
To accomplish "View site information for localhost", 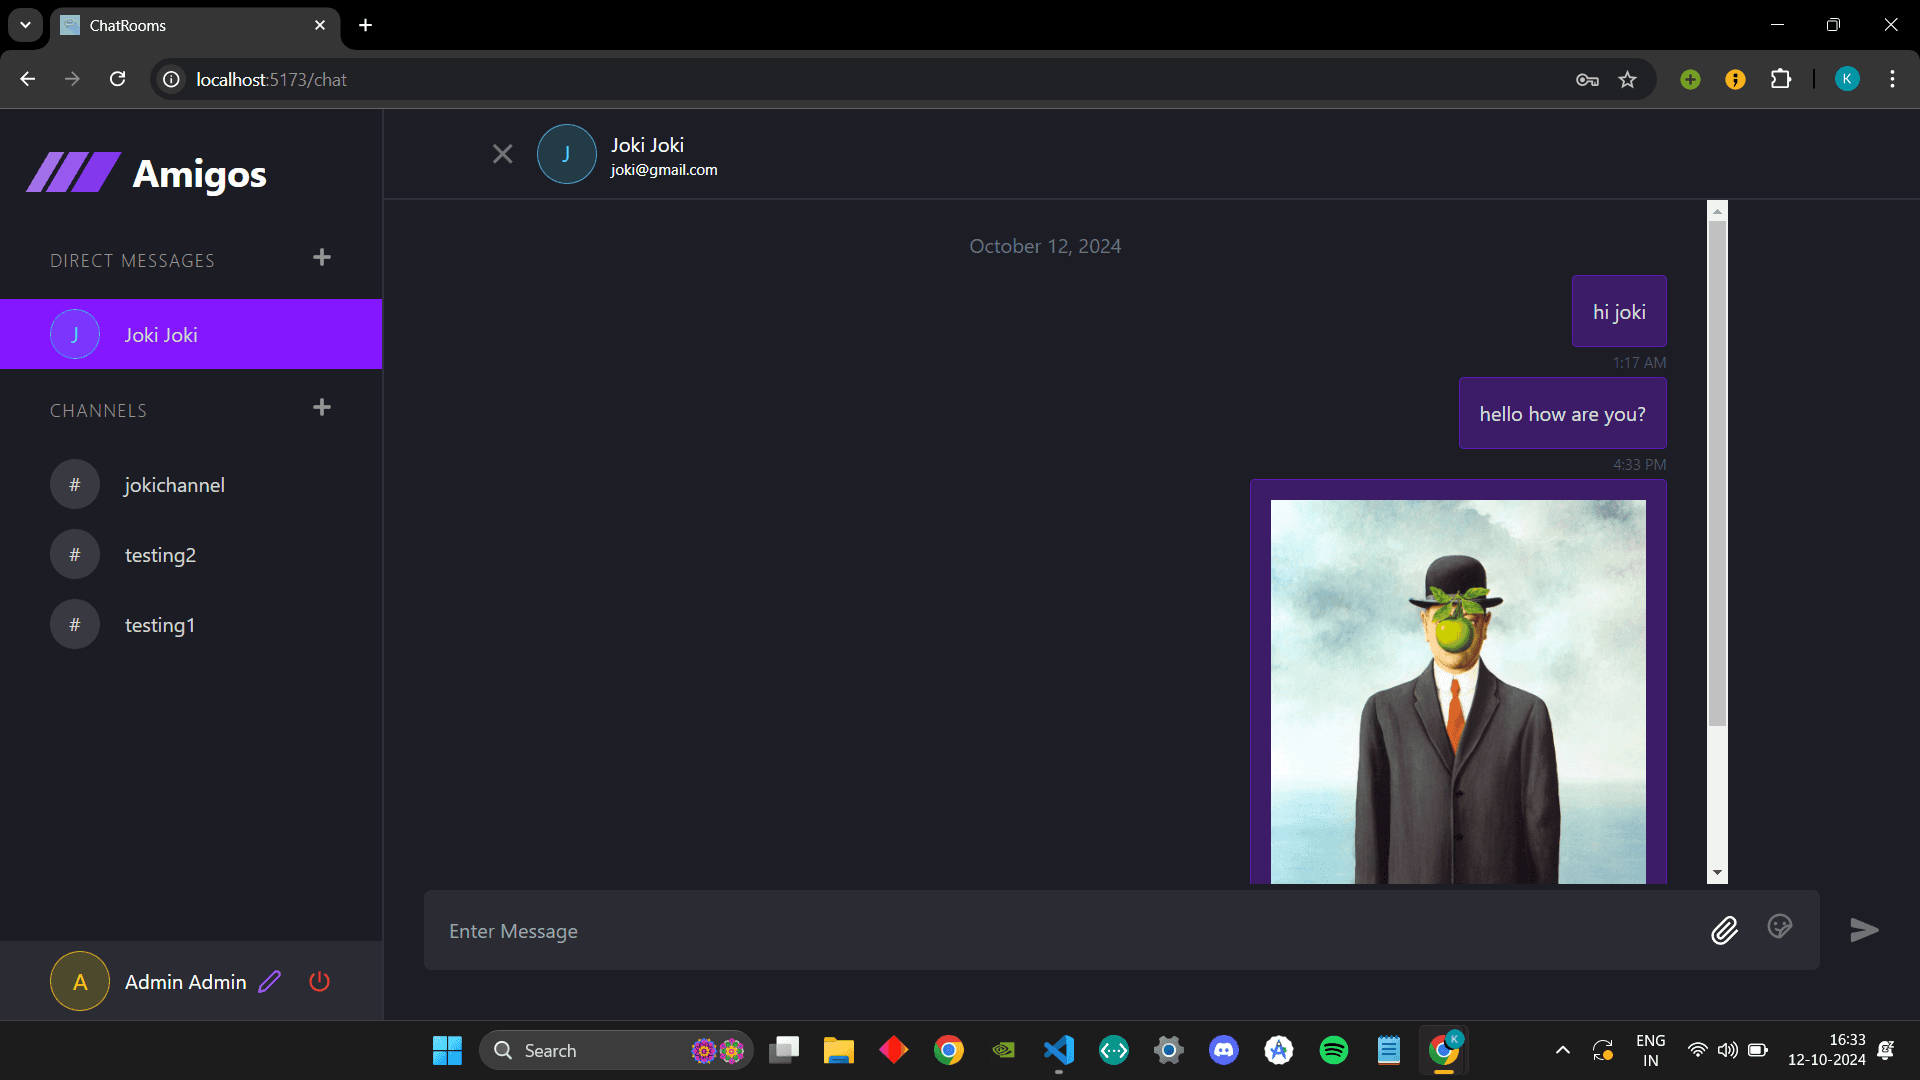I will 172,79.
